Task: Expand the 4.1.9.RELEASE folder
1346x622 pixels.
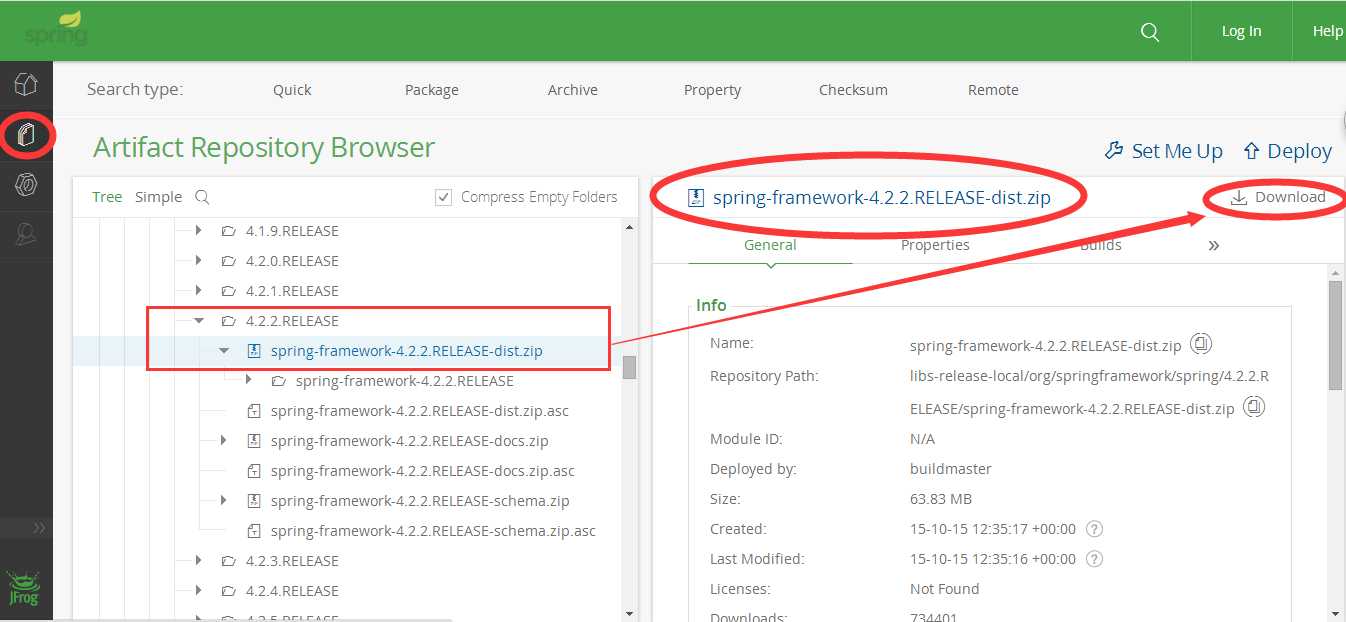Action: [199, 231]
